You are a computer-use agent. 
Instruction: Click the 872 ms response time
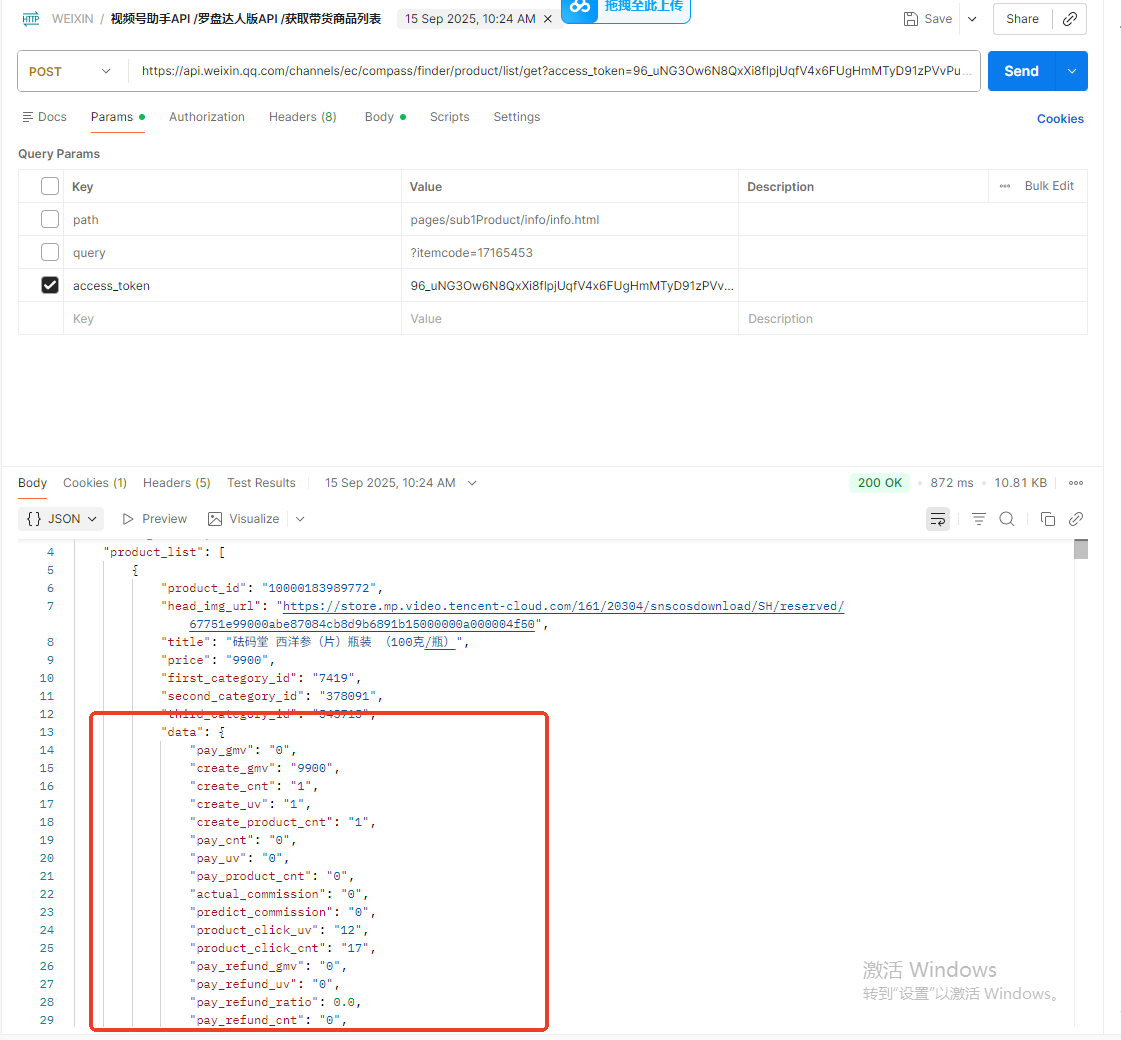[952, 483]
